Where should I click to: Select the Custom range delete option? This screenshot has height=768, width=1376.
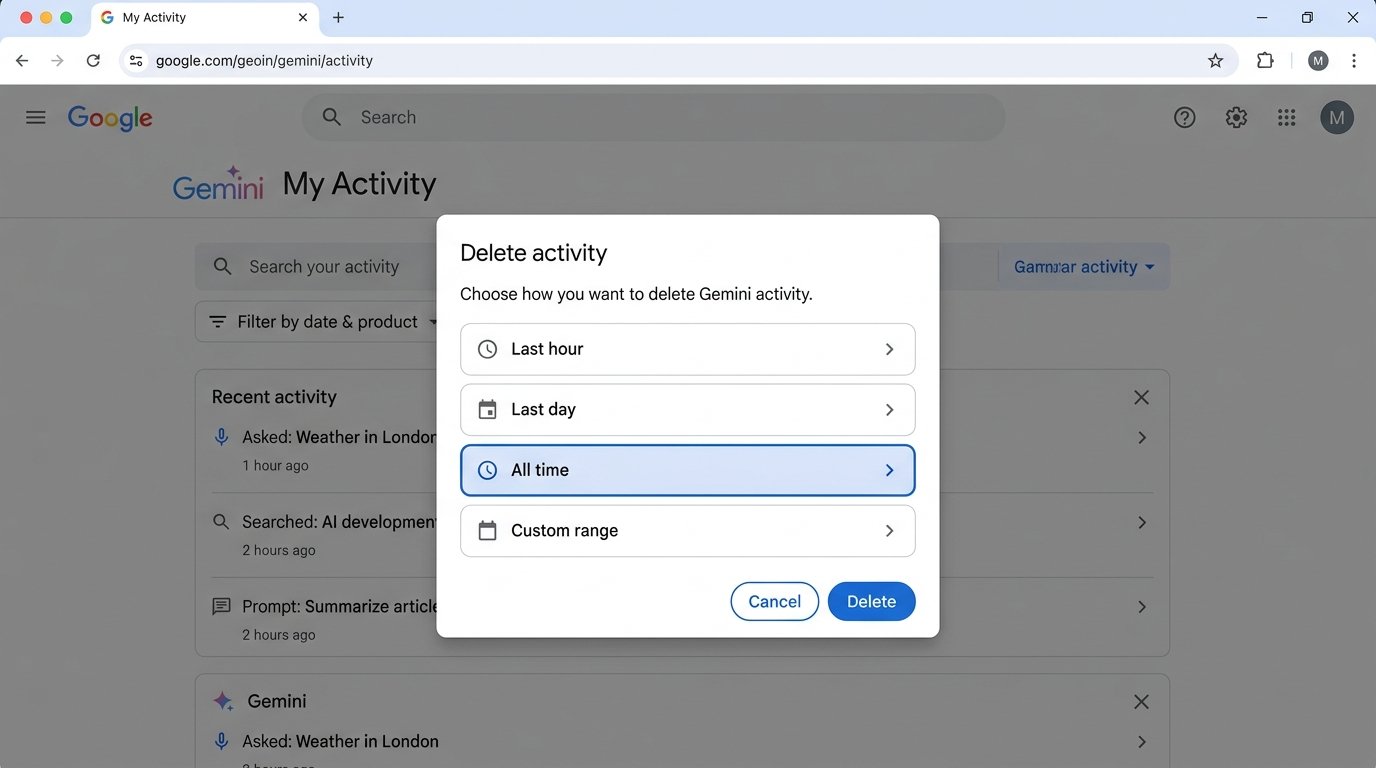tap(688, 531)
